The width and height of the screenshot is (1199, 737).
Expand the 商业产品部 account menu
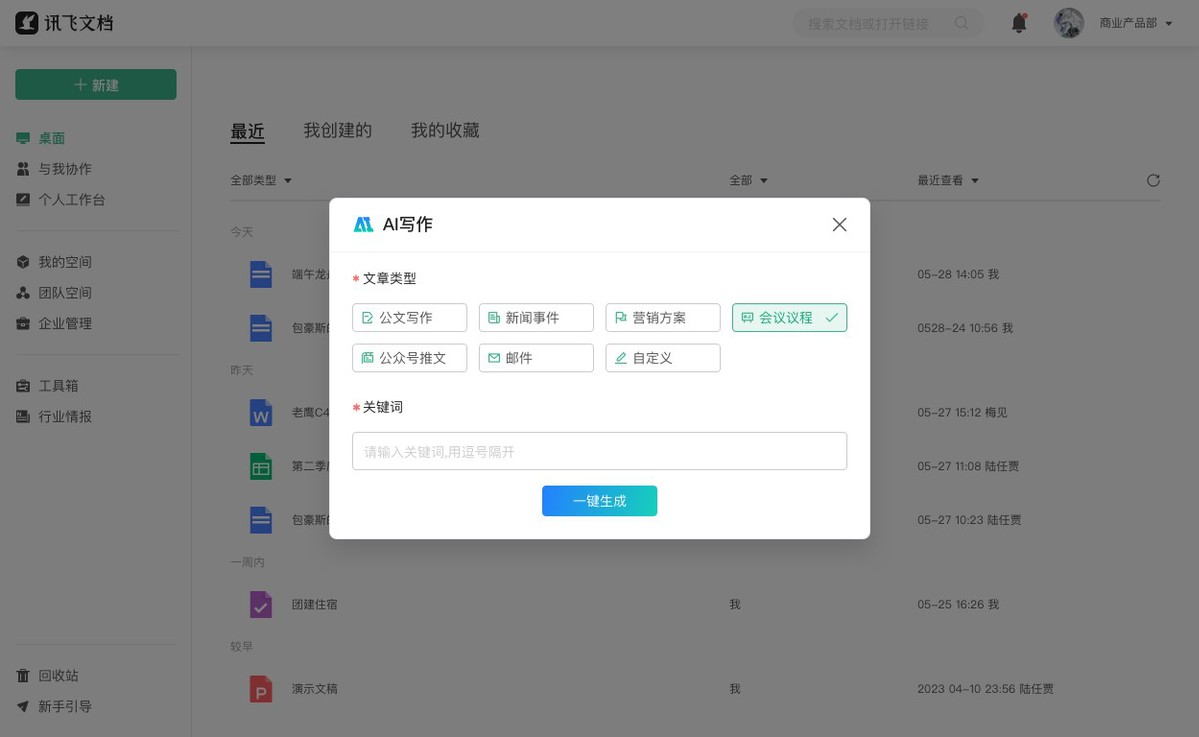[x=1135, y=23]
